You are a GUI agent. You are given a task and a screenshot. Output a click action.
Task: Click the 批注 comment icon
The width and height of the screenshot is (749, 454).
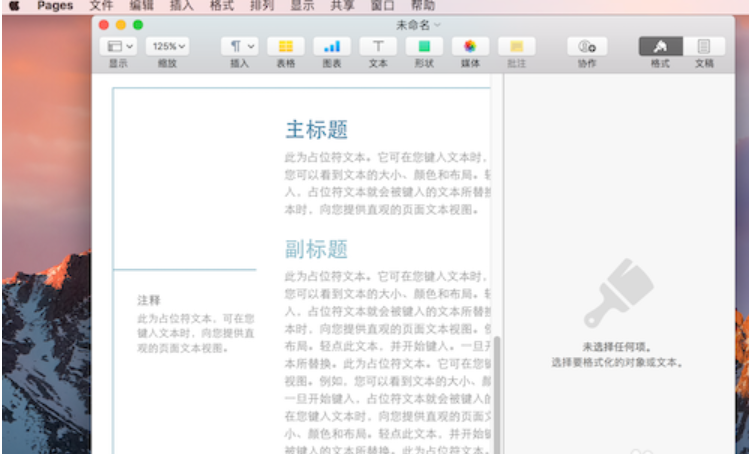(516, 46)
